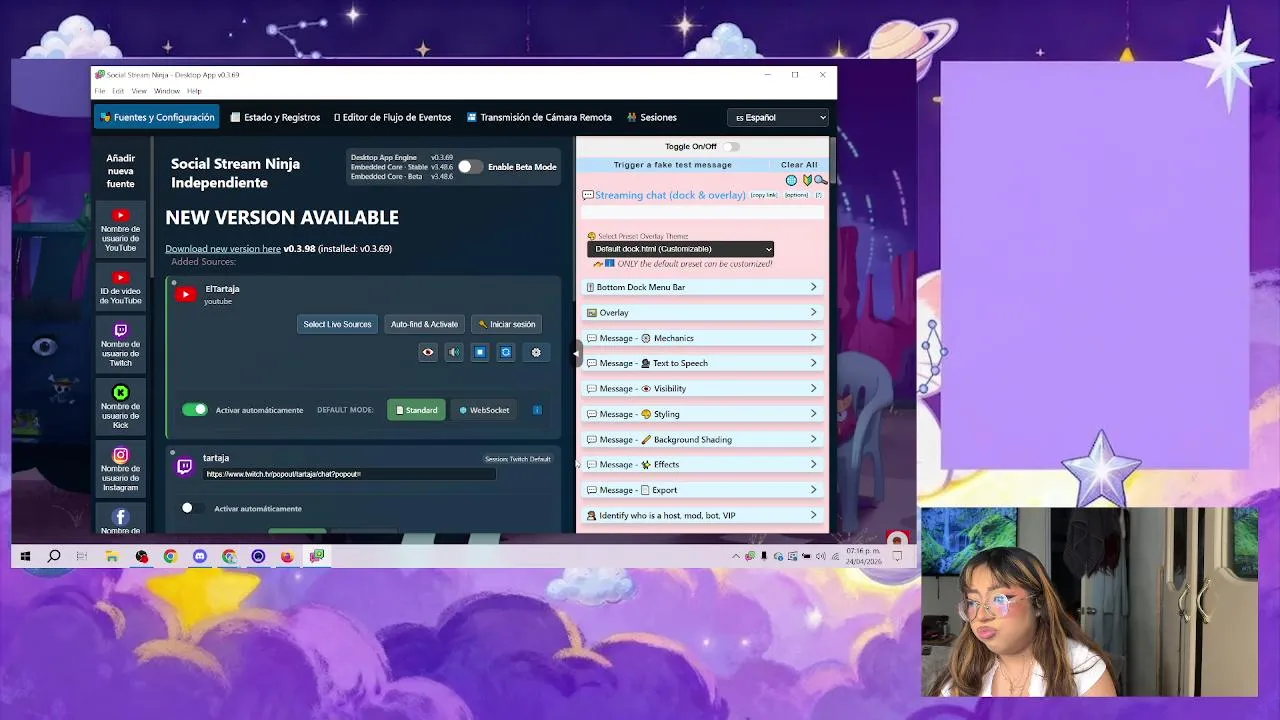The height and width of the screenshot is (720, 1280).
Task: Open Windows taskbar search
Action: click(x=54, y=556)
